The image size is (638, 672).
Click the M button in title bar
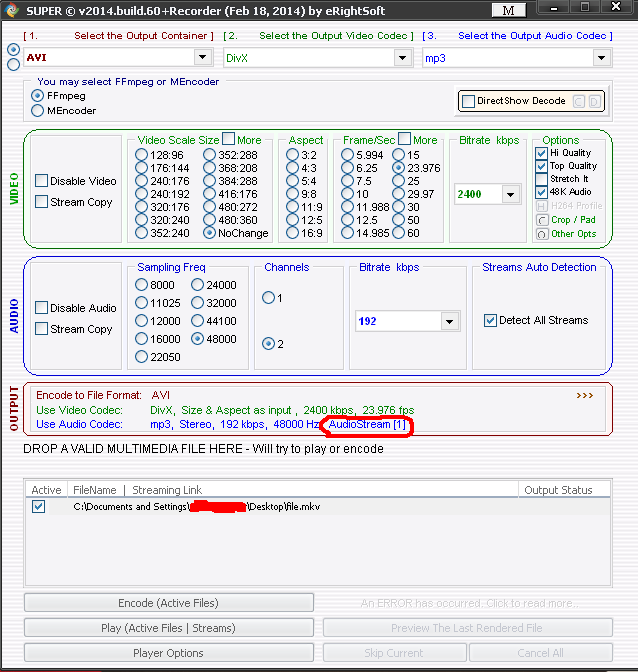click(x=509, y=10)
